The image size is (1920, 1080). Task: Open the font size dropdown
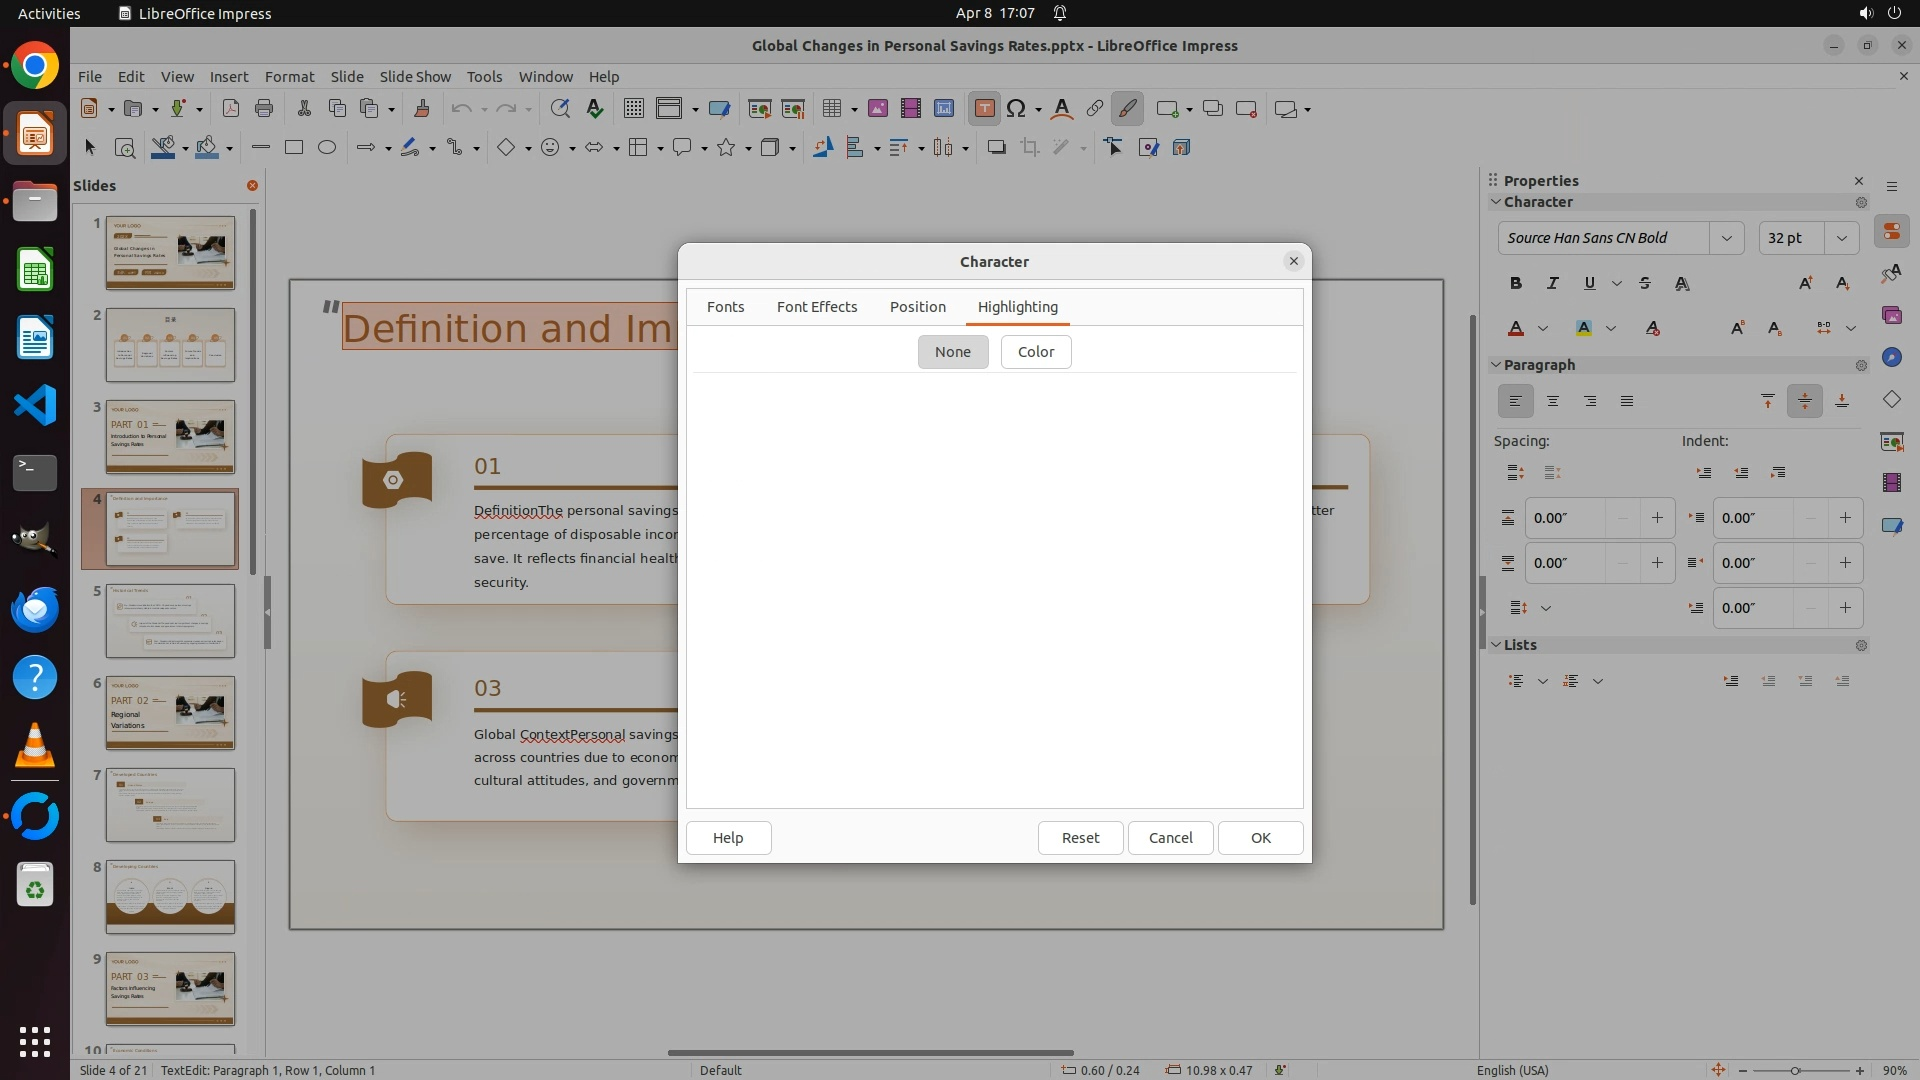(1841, 238)
